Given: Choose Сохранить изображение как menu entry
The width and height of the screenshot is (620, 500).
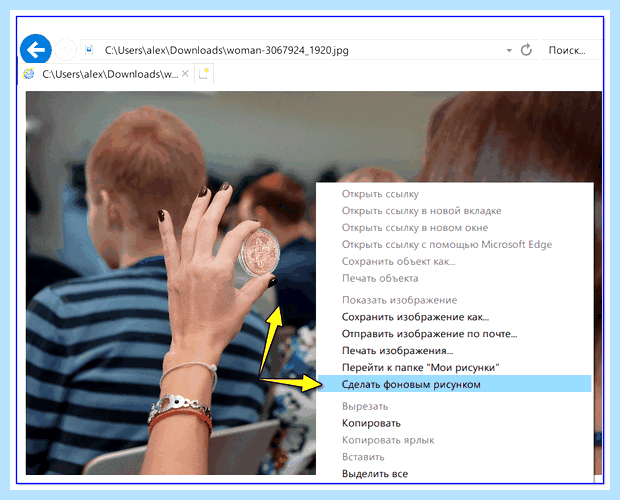Looking at the screenshot, I should click(x=415, y=317).
